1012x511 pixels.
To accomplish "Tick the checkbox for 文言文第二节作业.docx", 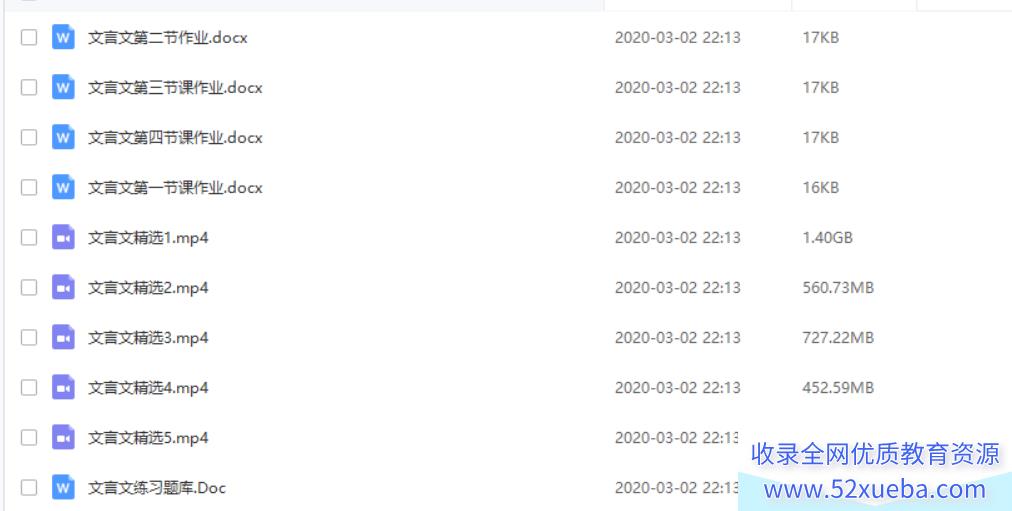I will (29, 37).
